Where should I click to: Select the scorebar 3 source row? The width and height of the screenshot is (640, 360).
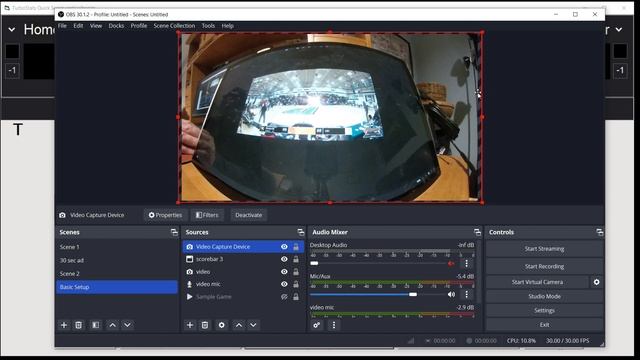pos(243,259)
